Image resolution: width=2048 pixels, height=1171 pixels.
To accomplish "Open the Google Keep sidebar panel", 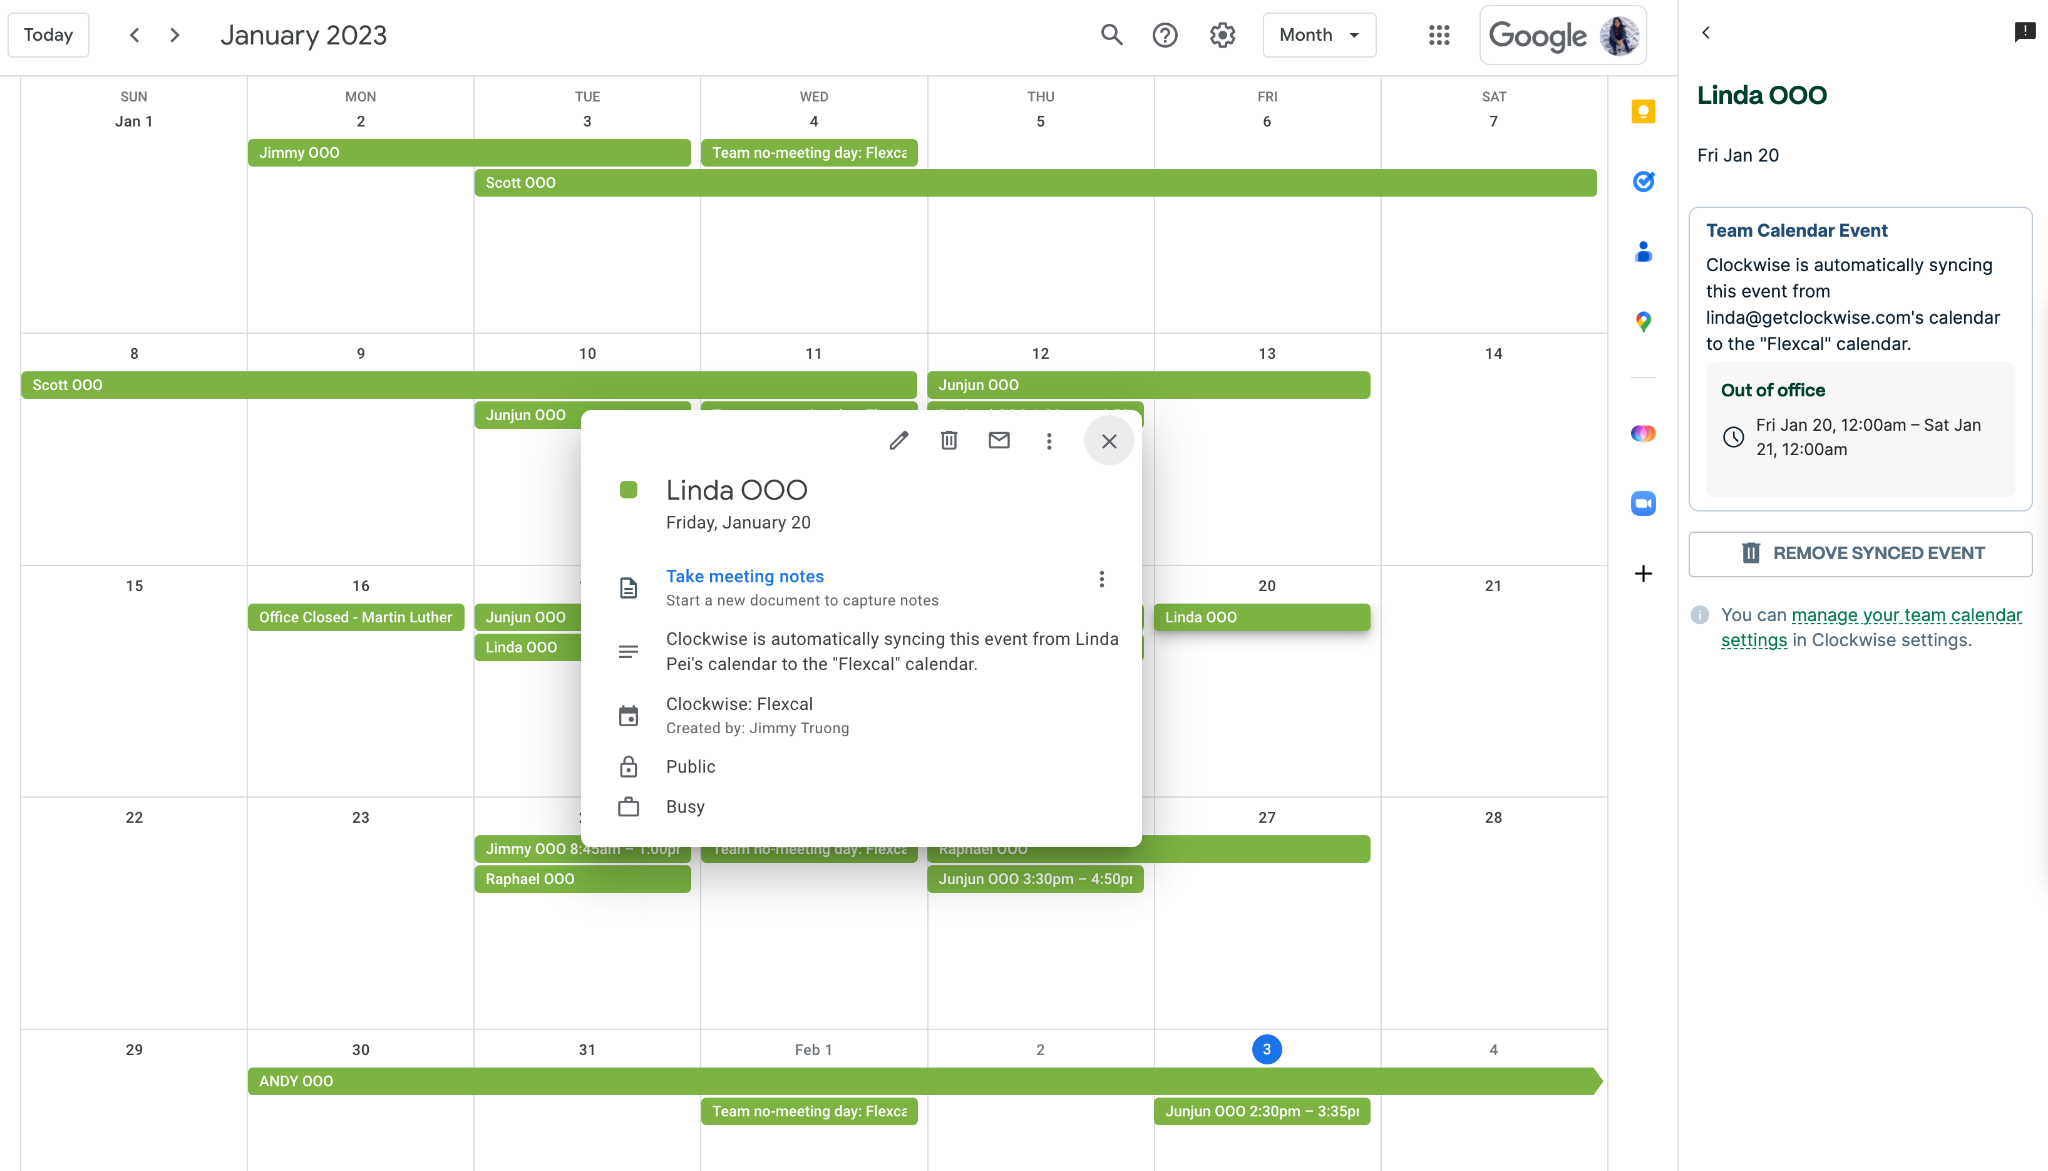I will point(1643,112).
